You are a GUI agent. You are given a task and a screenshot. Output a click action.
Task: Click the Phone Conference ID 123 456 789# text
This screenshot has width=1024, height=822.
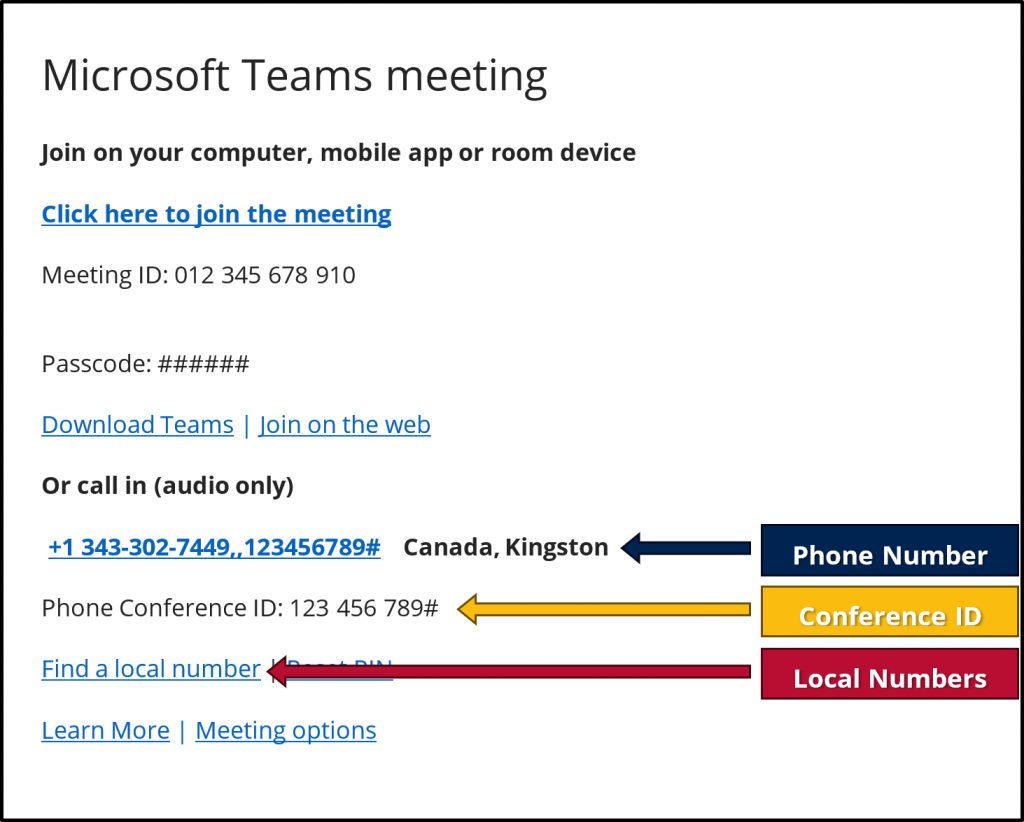[240, 608]
